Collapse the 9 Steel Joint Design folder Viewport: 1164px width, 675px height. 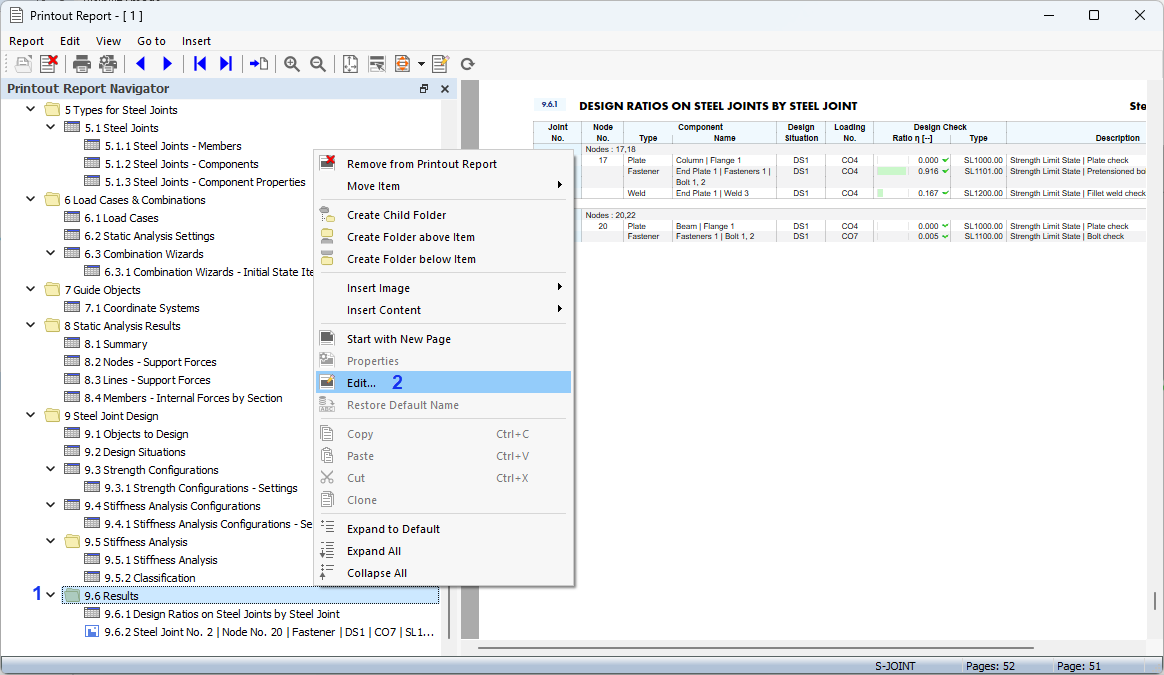tap(30, 415)
